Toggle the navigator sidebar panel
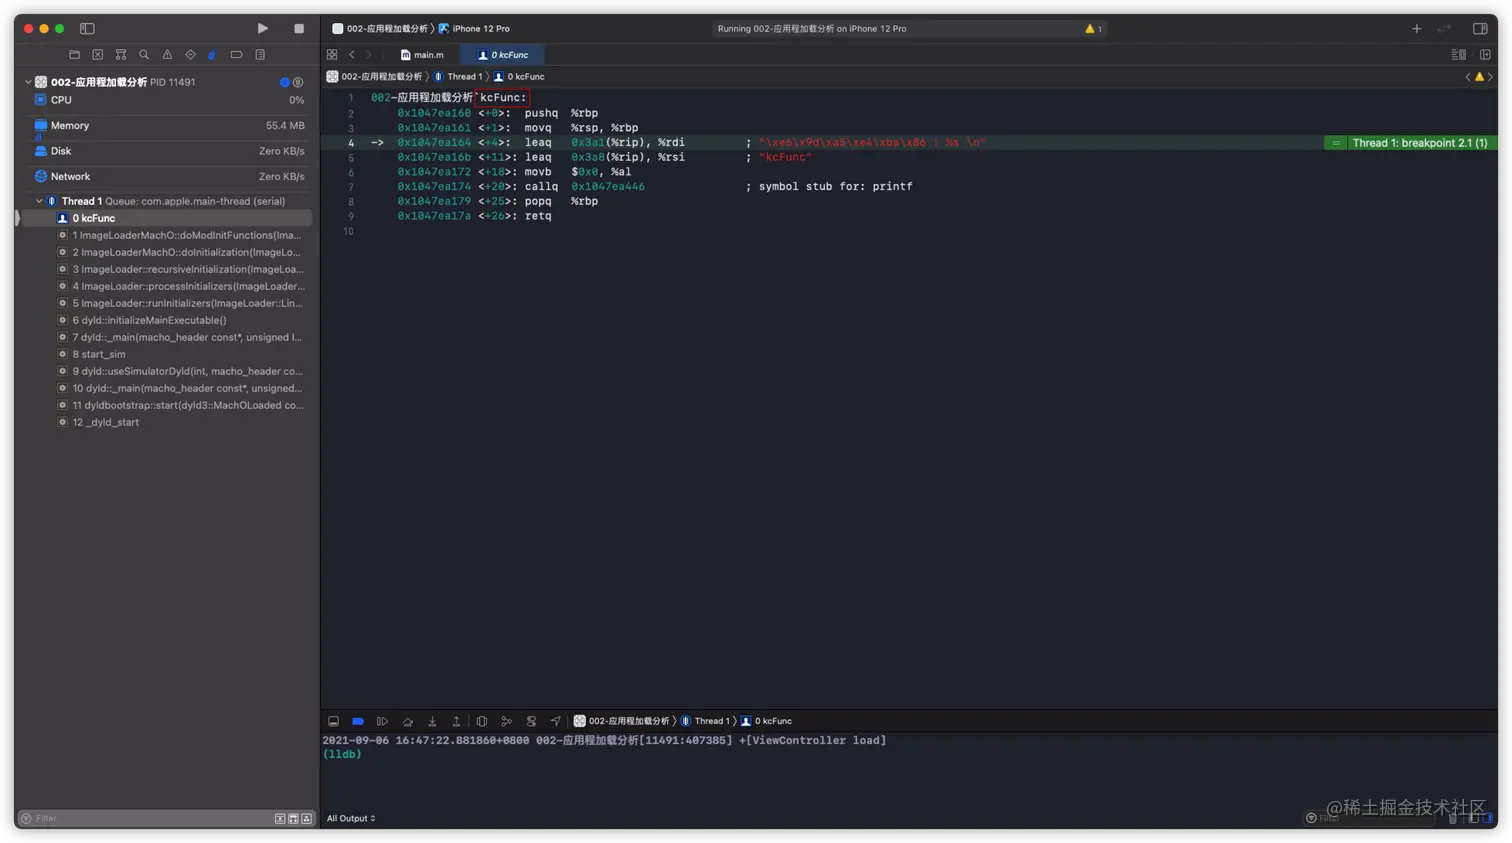 (87, 28)
